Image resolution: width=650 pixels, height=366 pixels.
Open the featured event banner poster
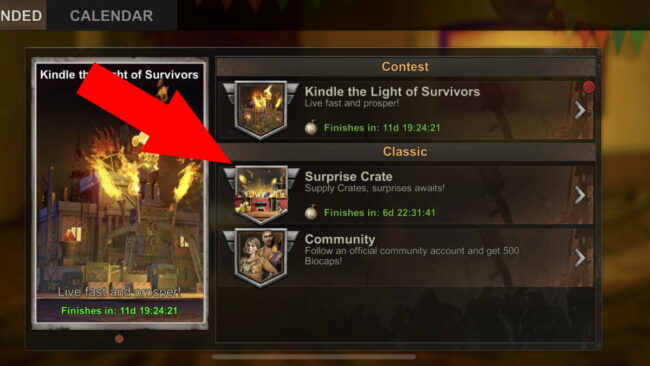[x=120, y=193]
